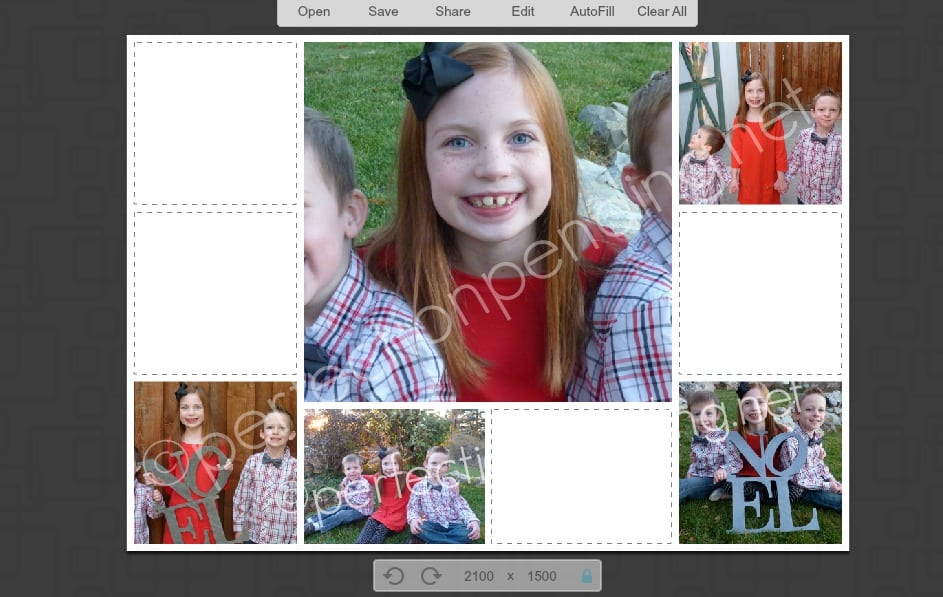Select the top-right photo by wooden gate

click(x=760, y=123)
